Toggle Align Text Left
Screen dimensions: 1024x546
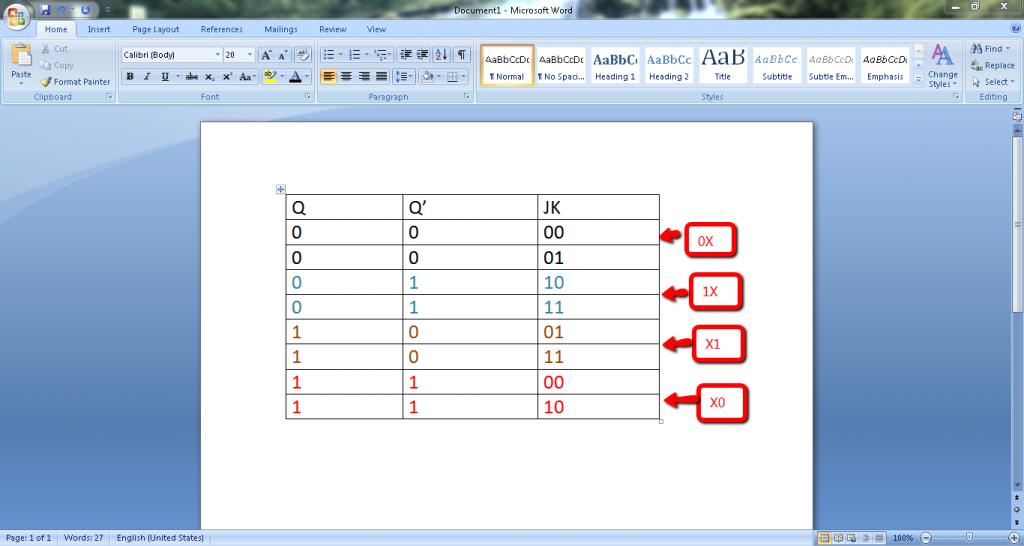pyautogui.click(x=329, y=77)
